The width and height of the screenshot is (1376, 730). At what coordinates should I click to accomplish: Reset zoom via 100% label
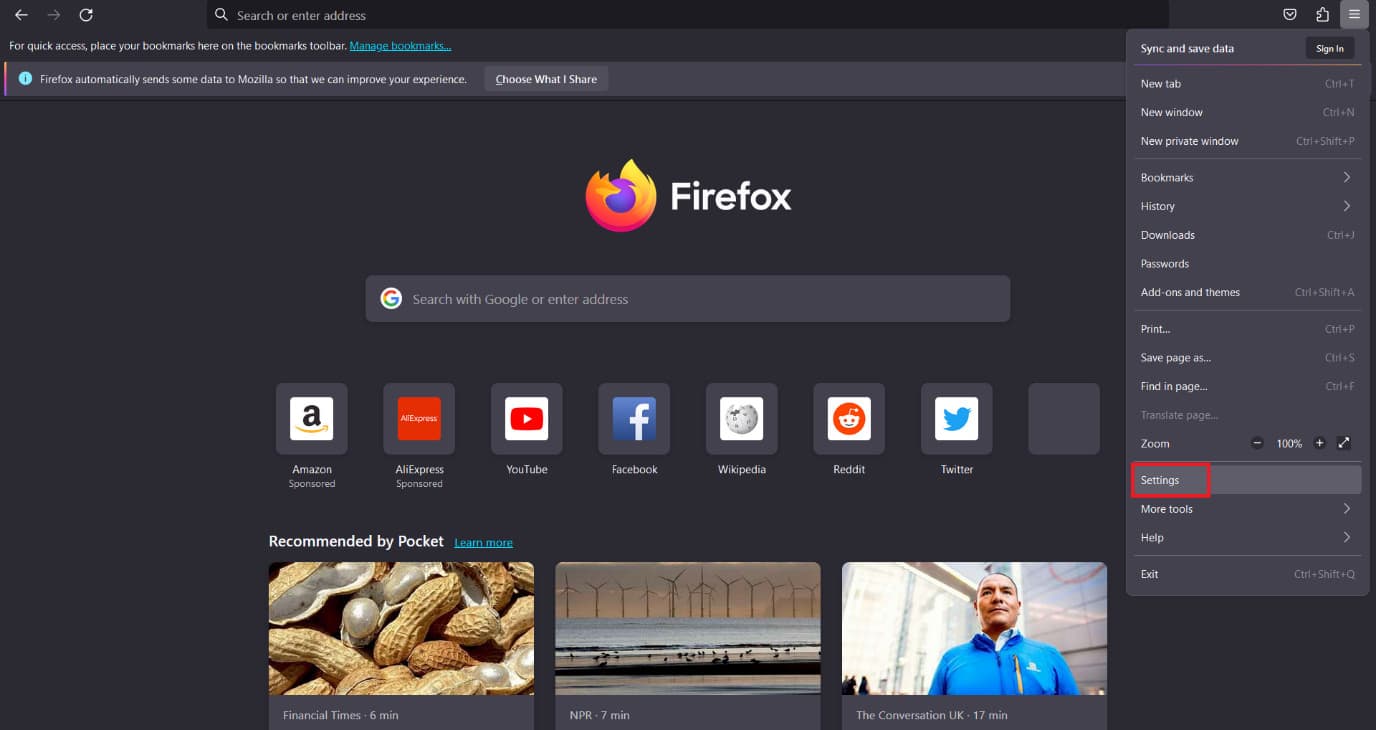click(1289, 443)
